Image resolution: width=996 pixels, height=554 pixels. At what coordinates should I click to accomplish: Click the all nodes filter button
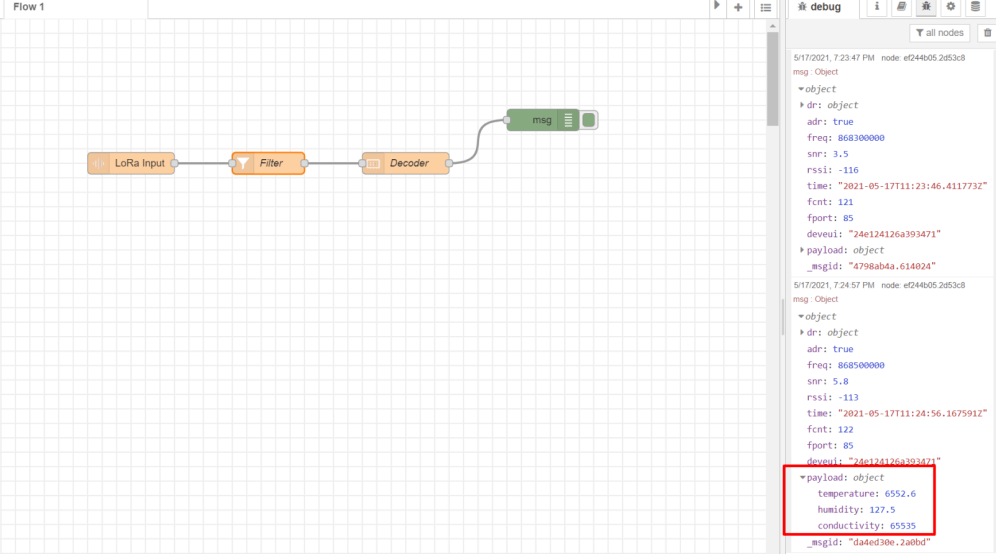[939, 33]
